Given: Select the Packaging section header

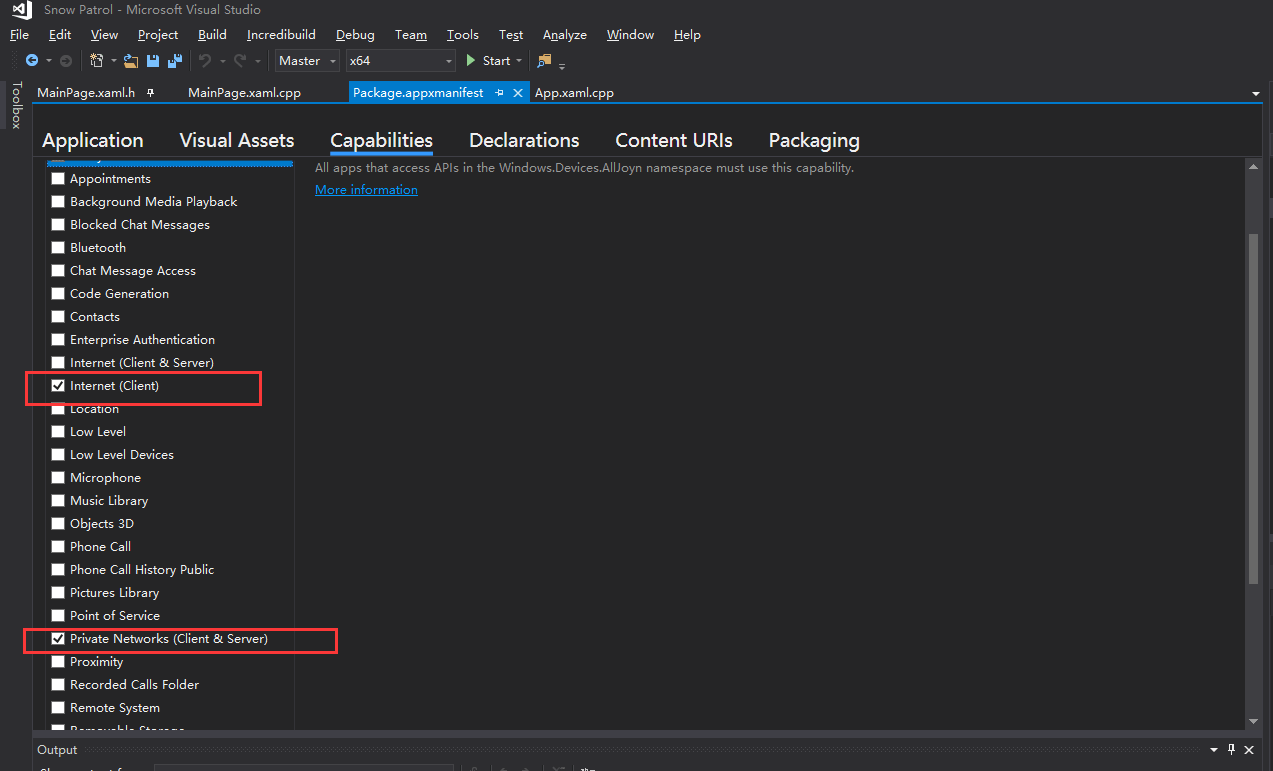Looking at the screenshot, I should pyautogui.click(x=814, y=140).
